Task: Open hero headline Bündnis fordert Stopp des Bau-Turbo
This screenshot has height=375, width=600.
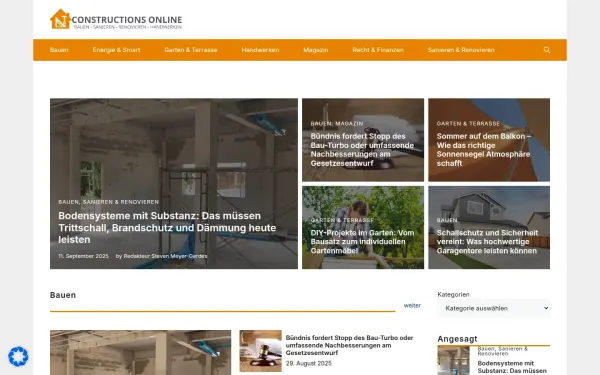Action: 362,150
